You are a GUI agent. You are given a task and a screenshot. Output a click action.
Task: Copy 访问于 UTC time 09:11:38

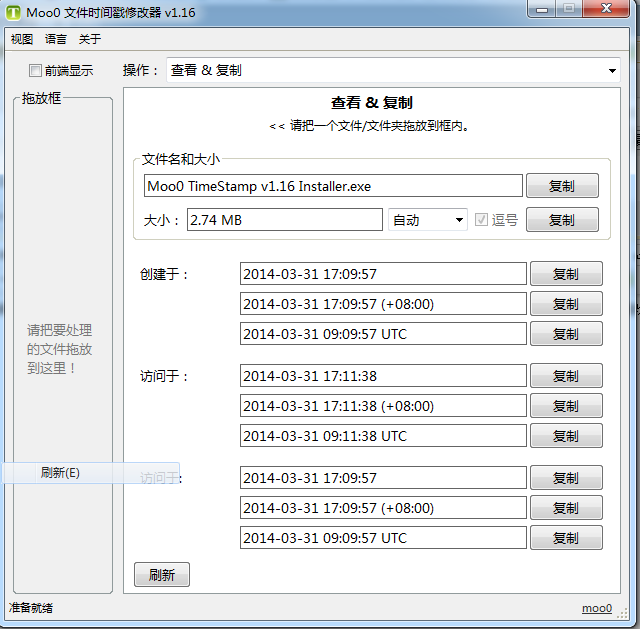pyautogui.click(x=566, y=436)
